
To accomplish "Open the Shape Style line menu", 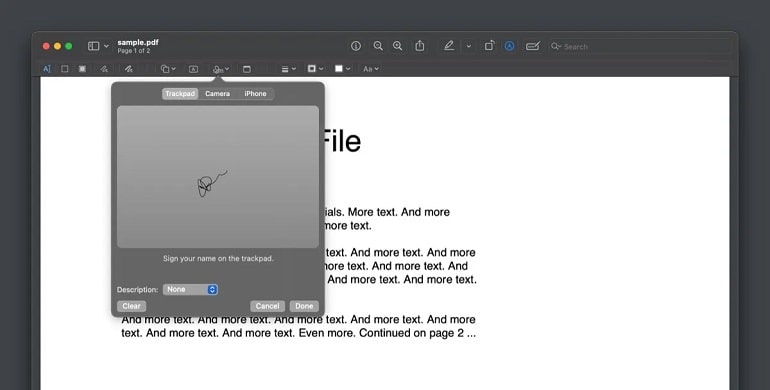I will point(288,69).
